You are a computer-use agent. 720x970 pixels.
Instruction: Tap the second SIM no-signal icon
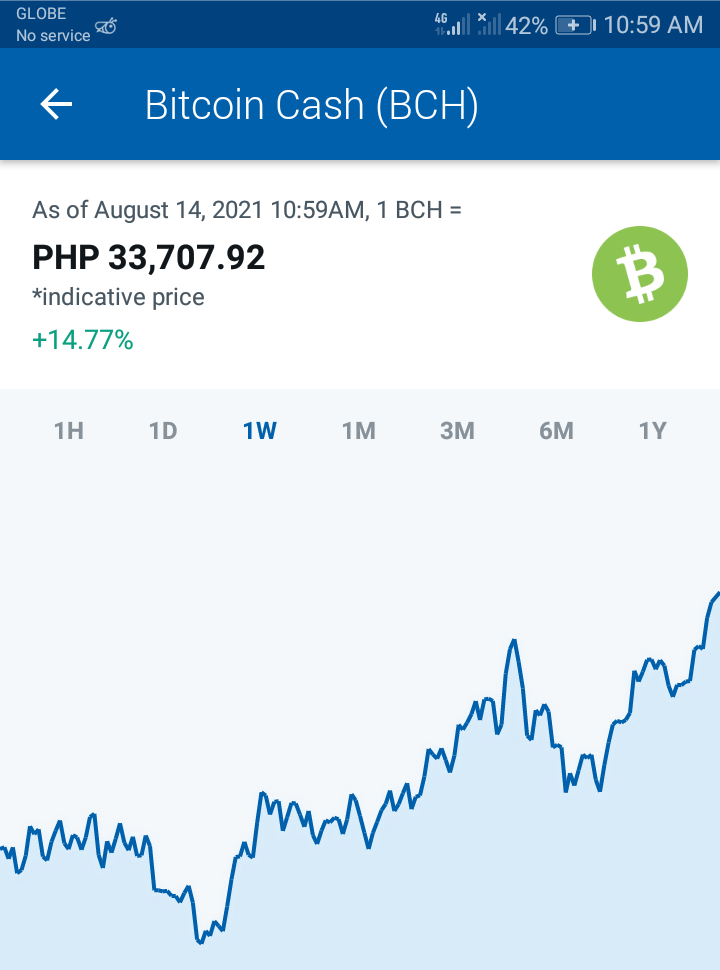489,24
